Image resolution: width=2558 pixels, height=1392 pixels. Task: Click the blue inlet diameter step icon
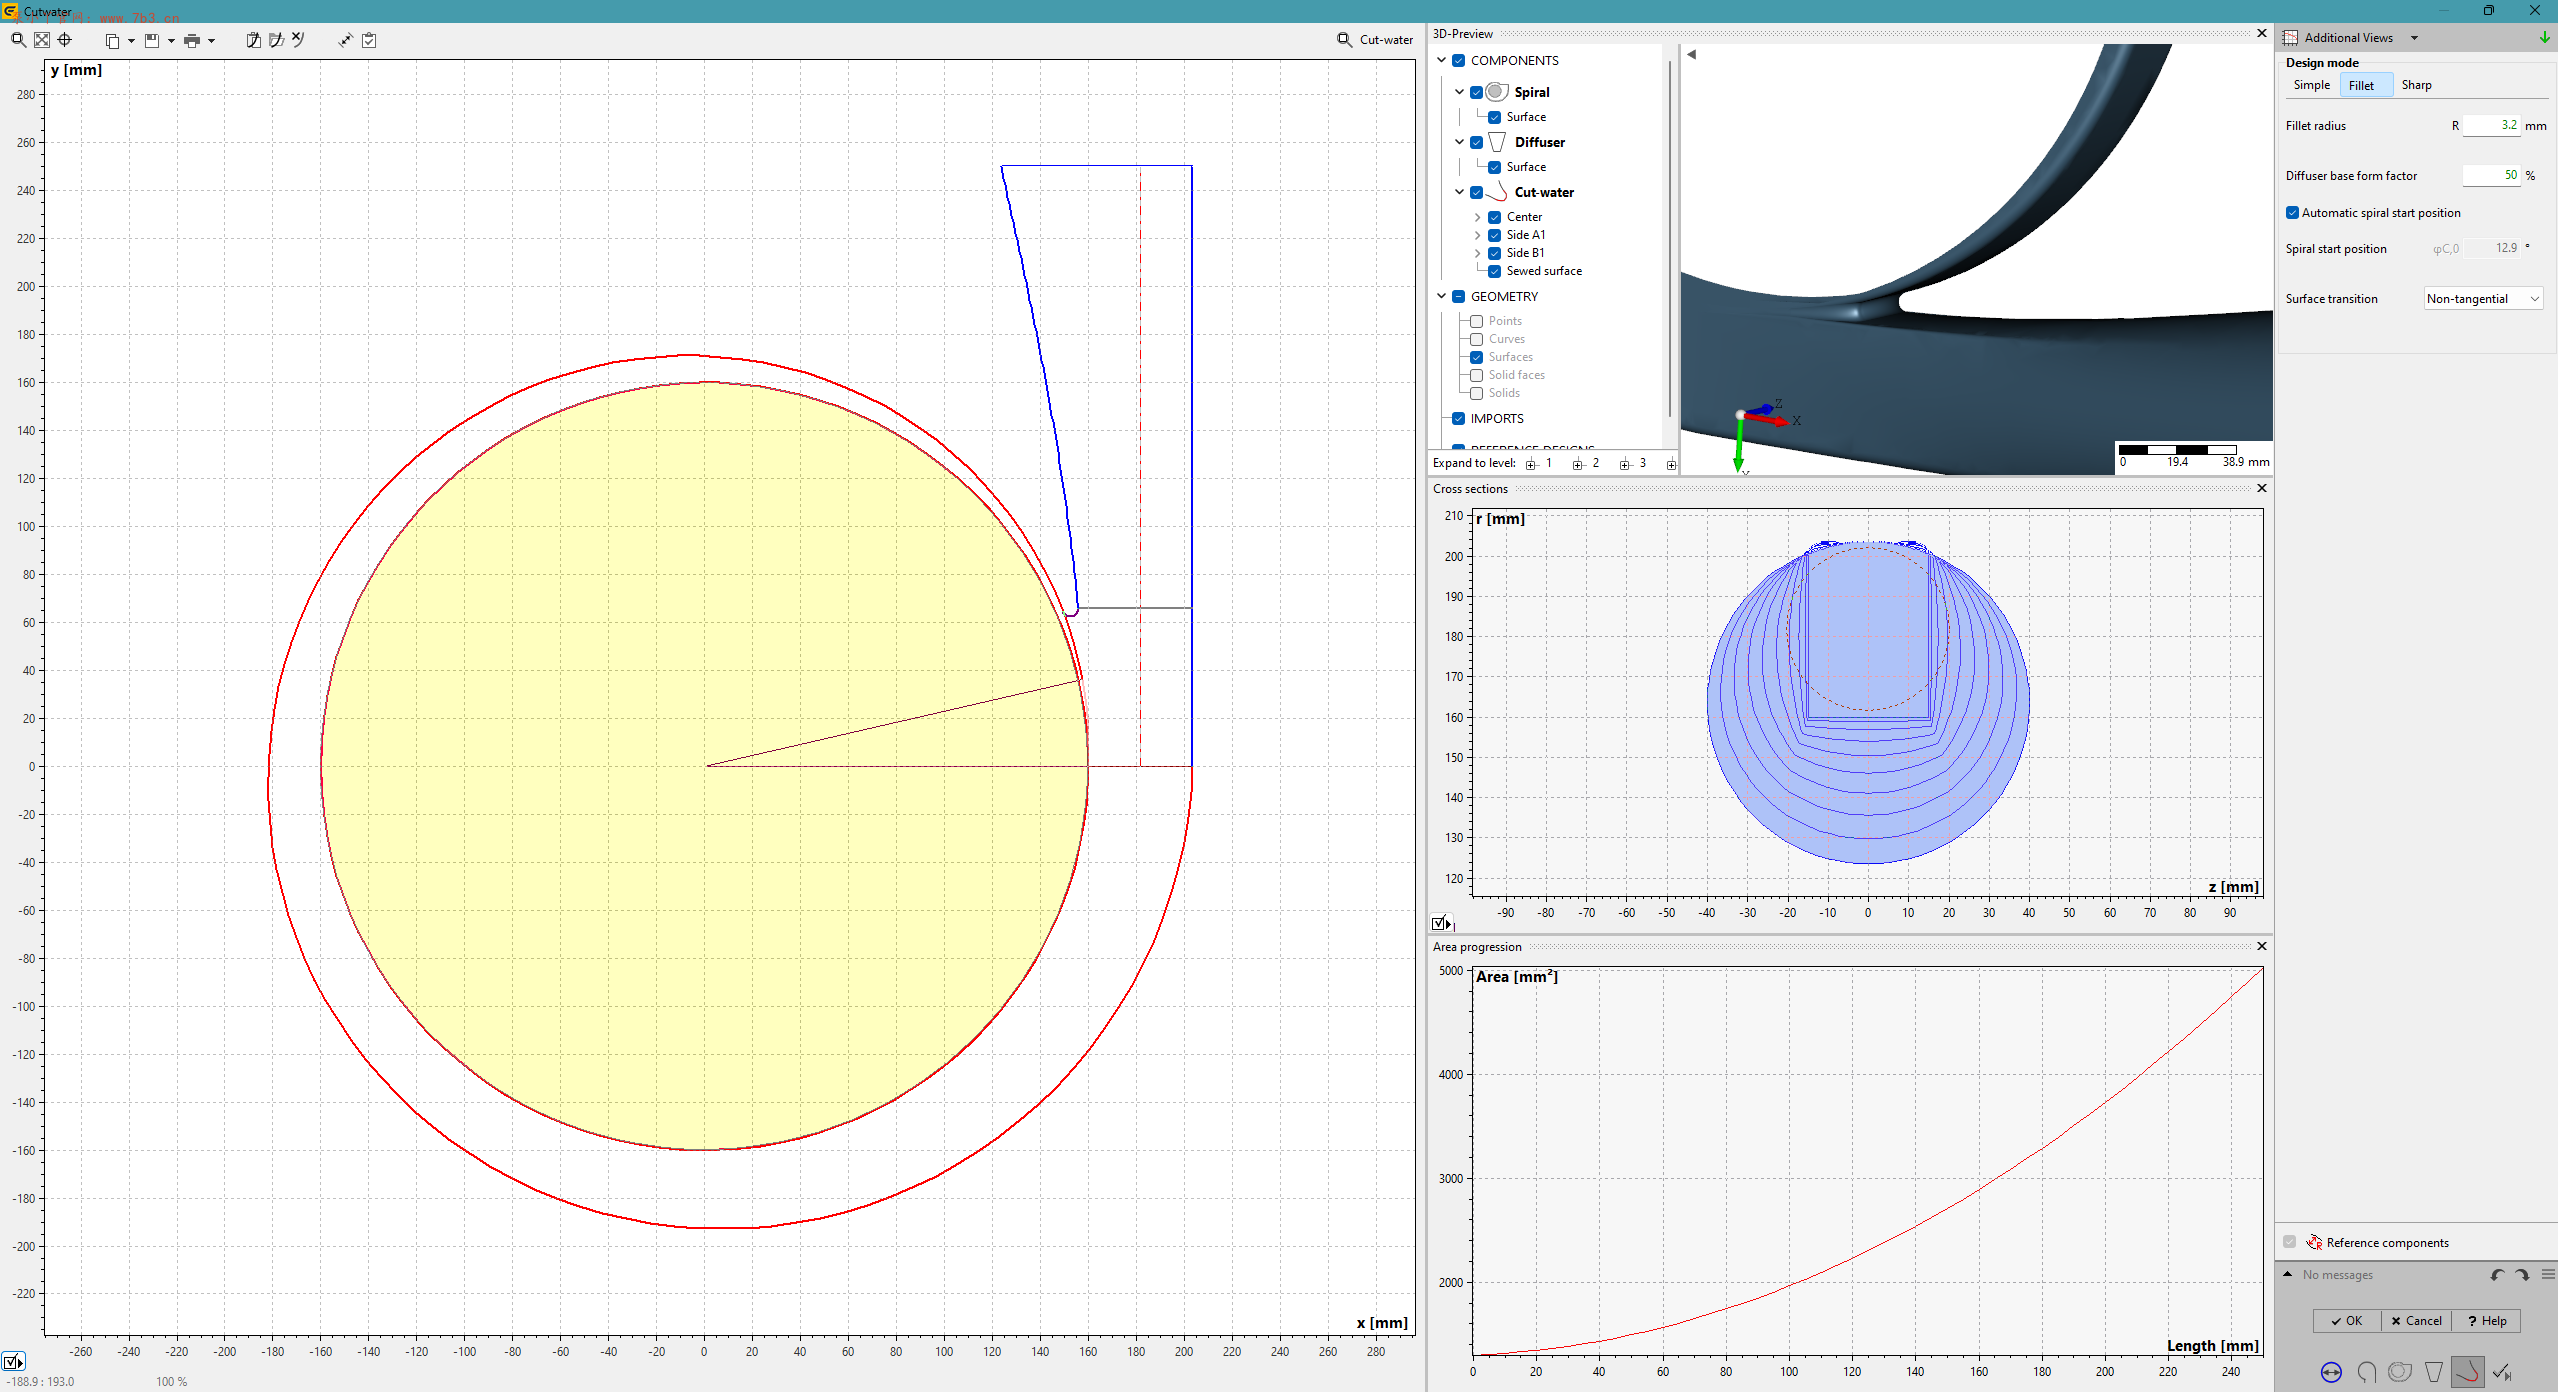(x=2331, y=1372)
